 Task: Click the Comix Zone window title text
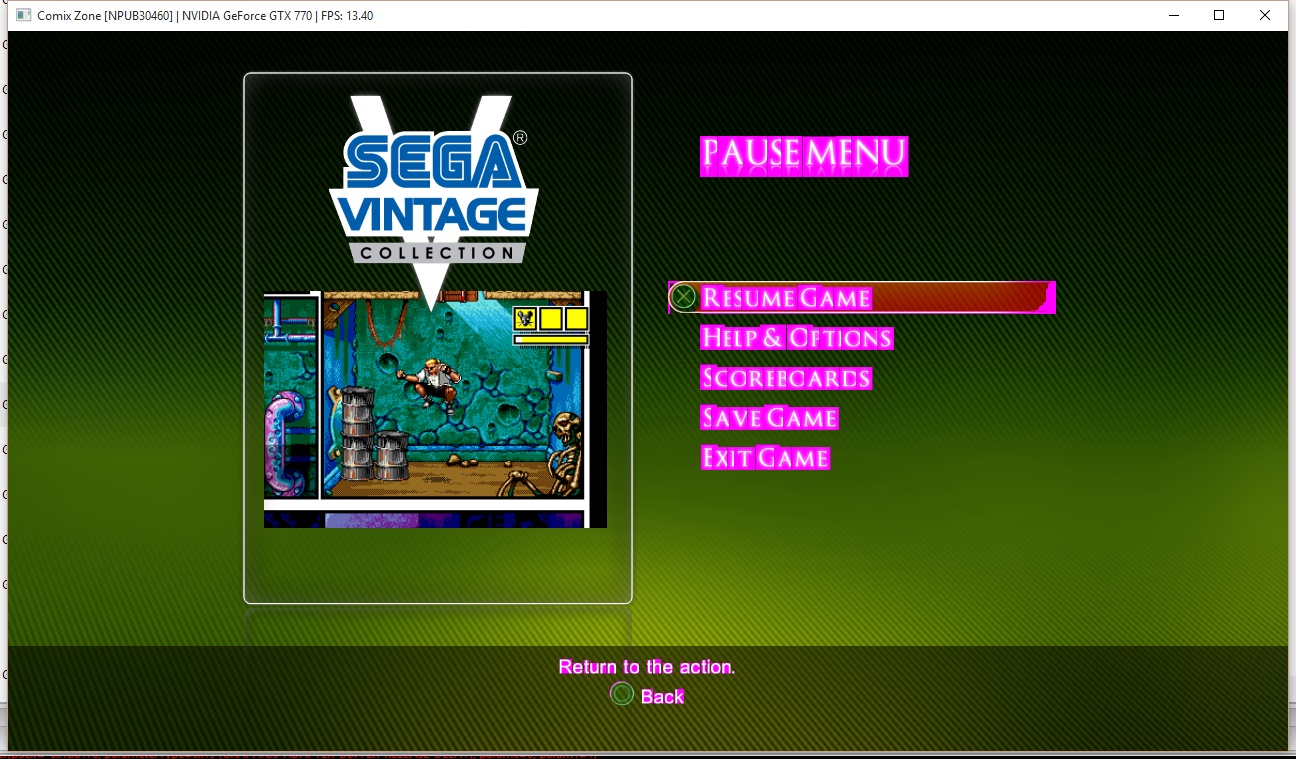point(205,15)
